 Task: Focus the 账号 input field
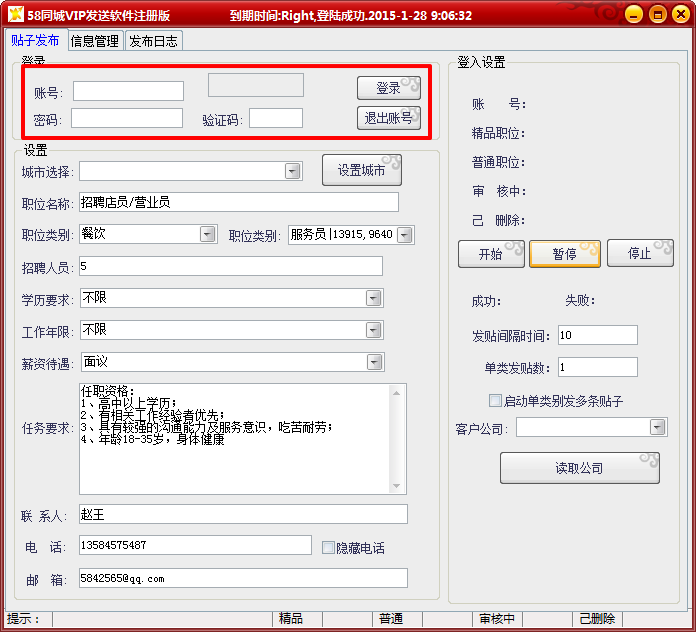tap(128, 91)
